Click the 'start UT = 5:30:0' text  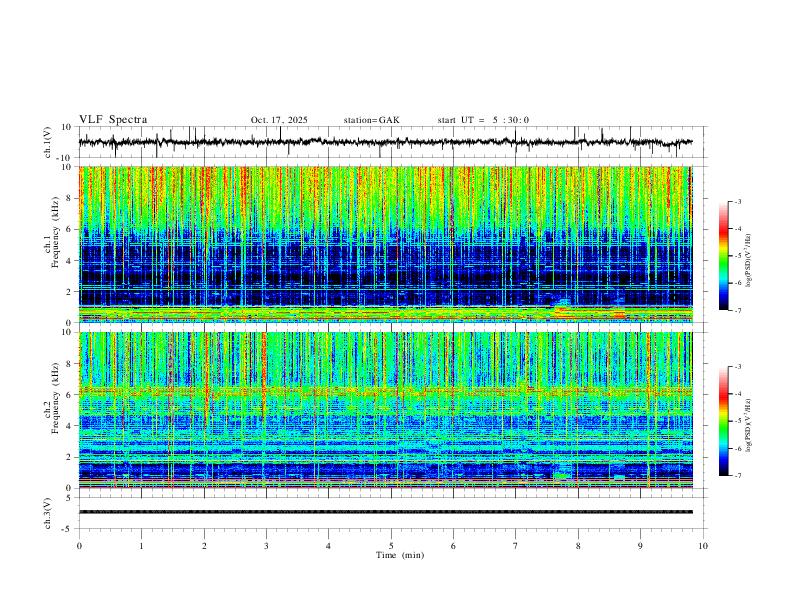483,120
